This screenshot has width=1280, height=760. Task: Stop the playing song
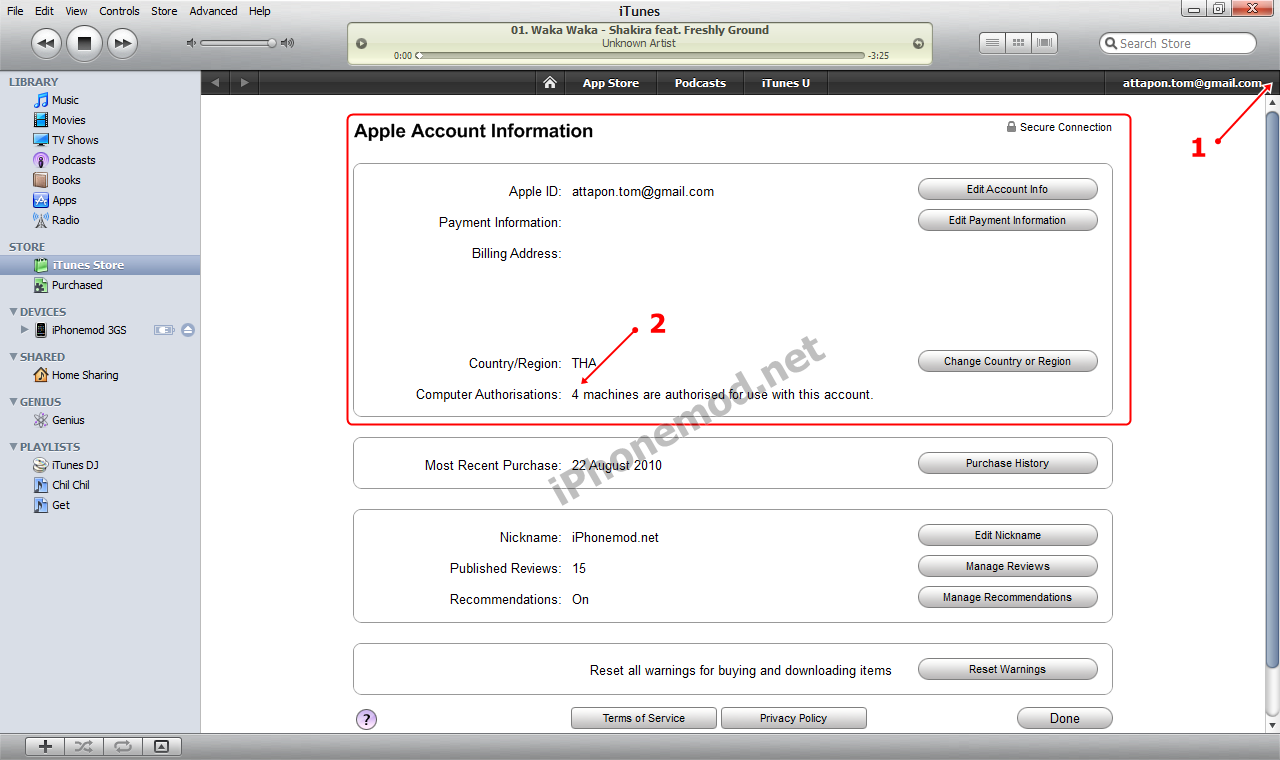84,43
